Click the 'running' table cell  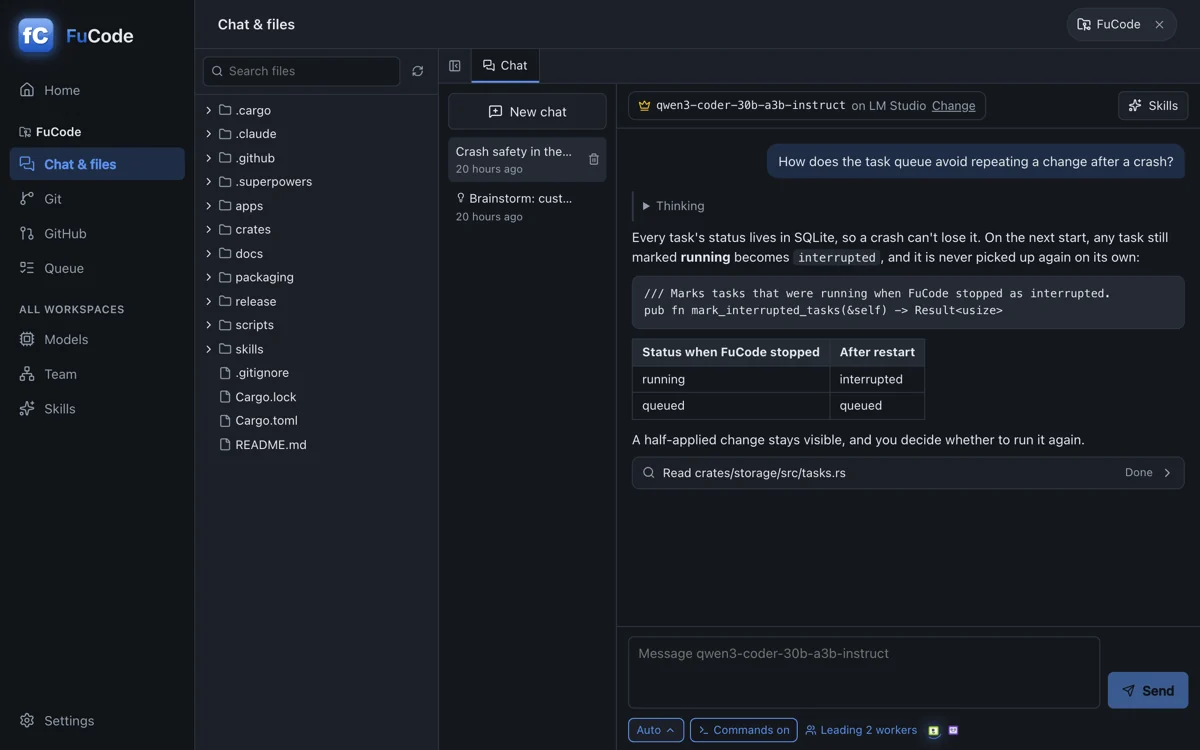(x=731, y=380)
